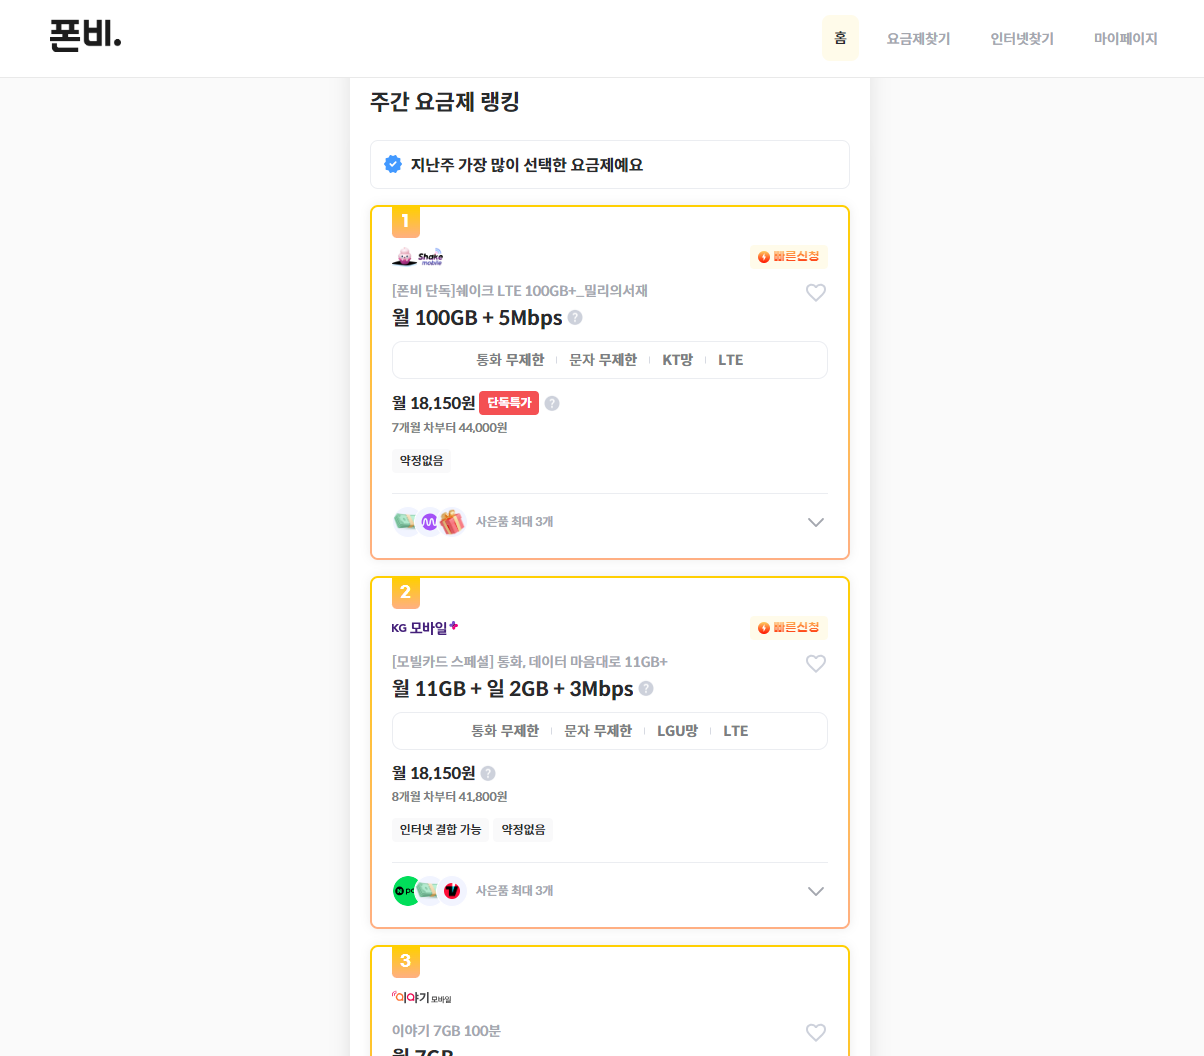Open the 요금제찾기 menu
Screen dimensions: 1204x1056
[x=918, y=38]
